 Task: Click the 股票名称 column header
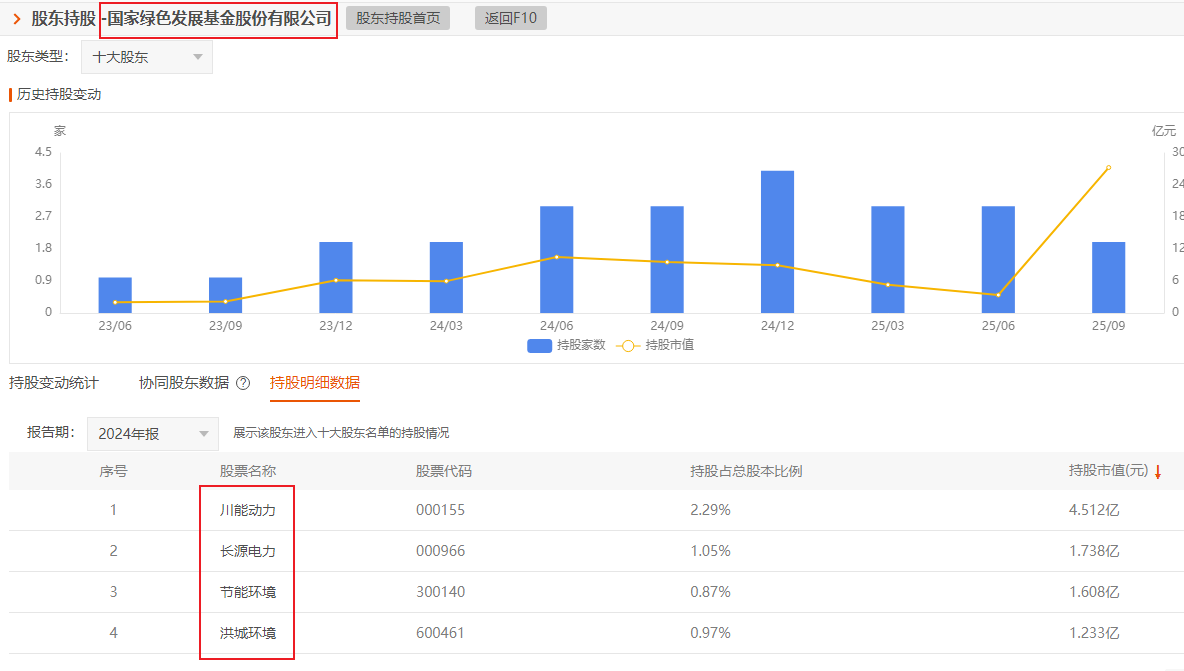point(248,472)
